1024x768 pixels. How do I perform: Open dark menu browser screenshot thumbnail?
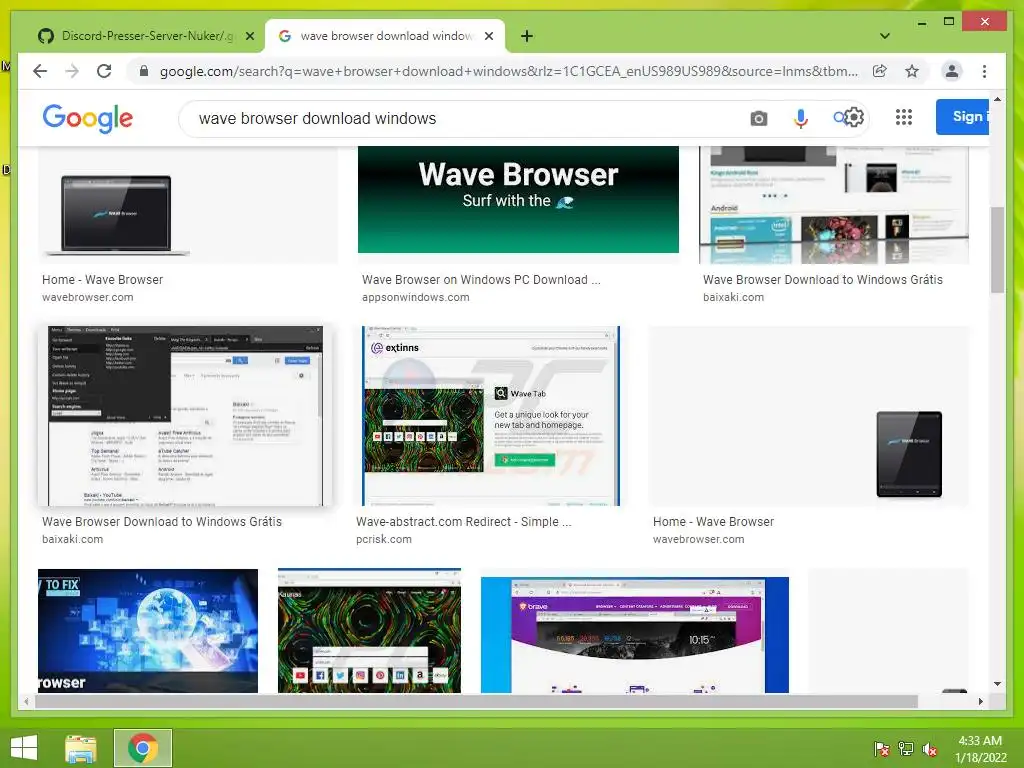(x=185, y=415)
